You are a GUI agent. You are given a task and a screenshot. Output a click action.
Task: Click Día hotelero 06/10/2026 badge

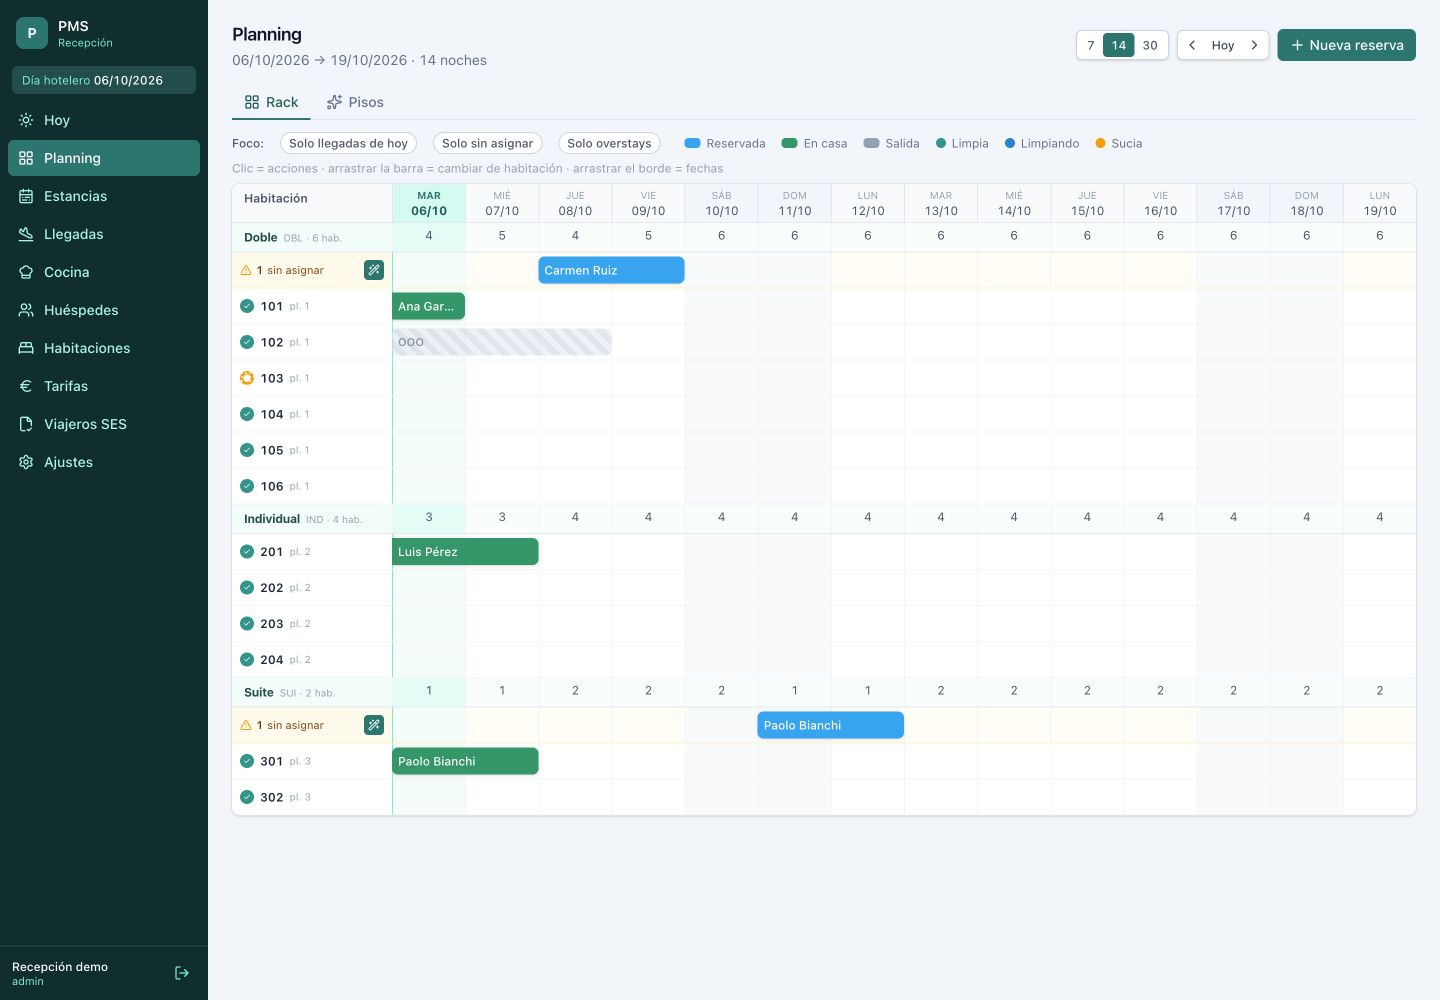pos(104,80)
